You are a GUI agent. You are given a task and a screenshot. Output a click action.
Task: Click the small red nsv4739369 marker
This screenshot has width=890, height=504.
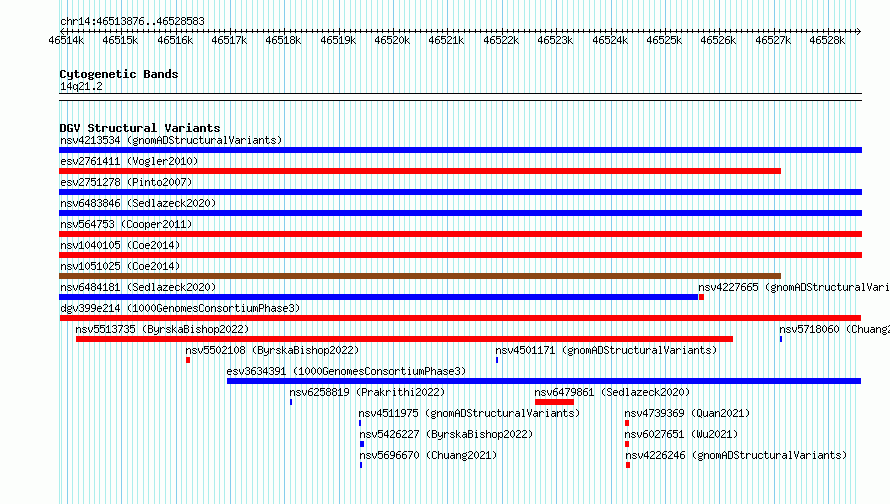coord(627,423)
